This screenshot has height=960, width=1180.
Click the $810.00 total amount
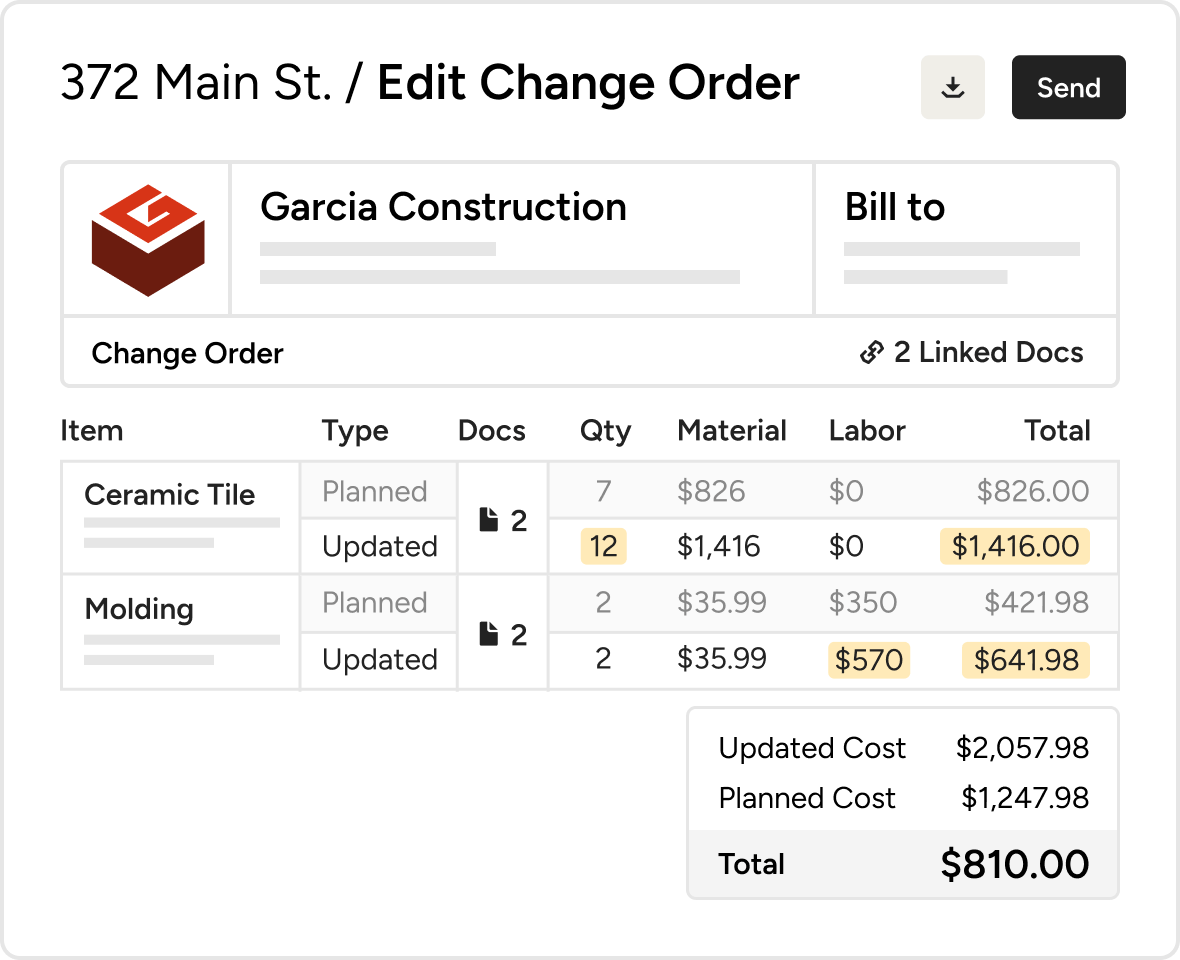pyautogui.click(x=1014, y=864)
